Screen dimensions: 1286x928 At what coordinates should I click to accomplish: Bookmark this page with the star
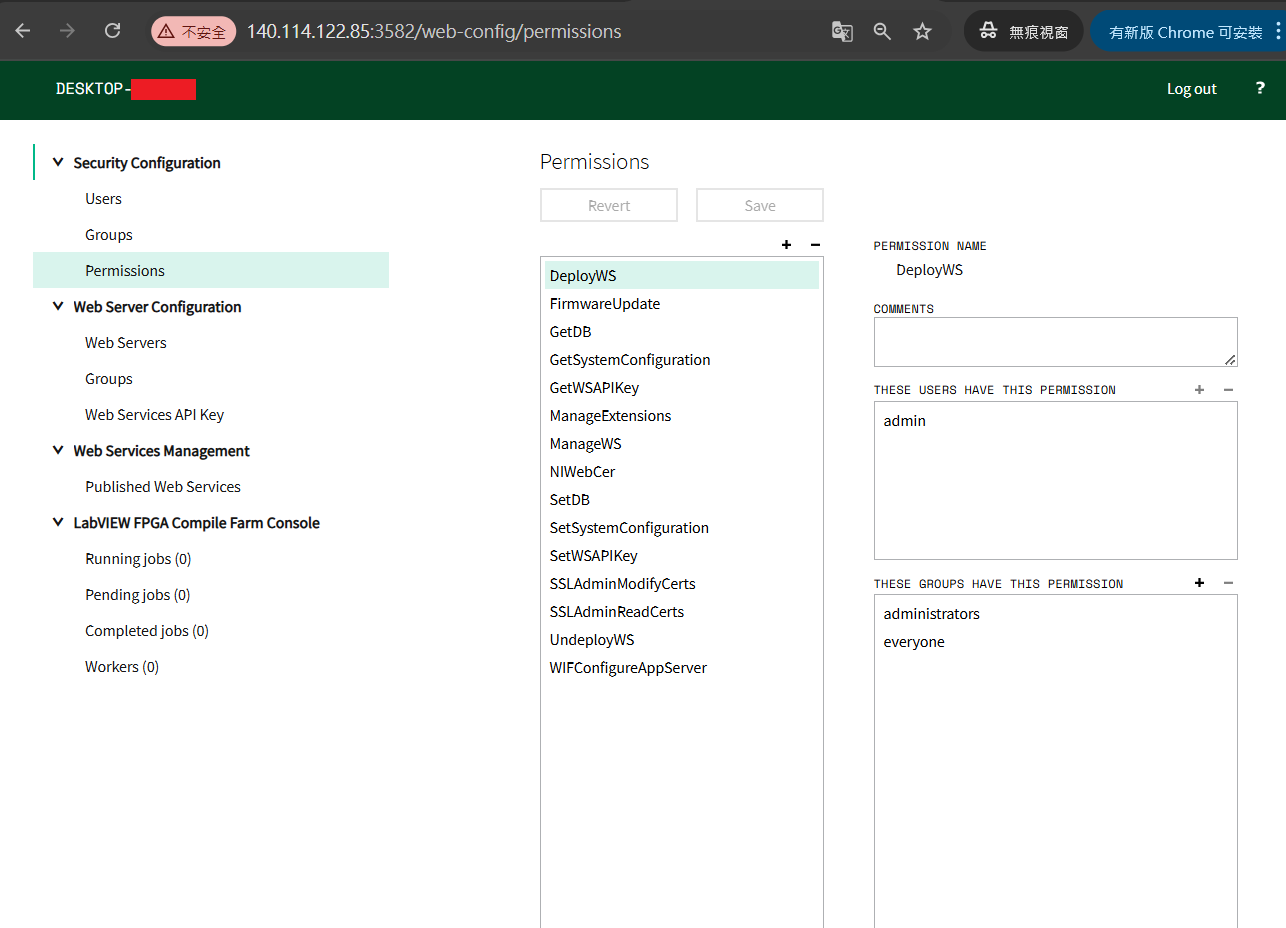(922, 32)
